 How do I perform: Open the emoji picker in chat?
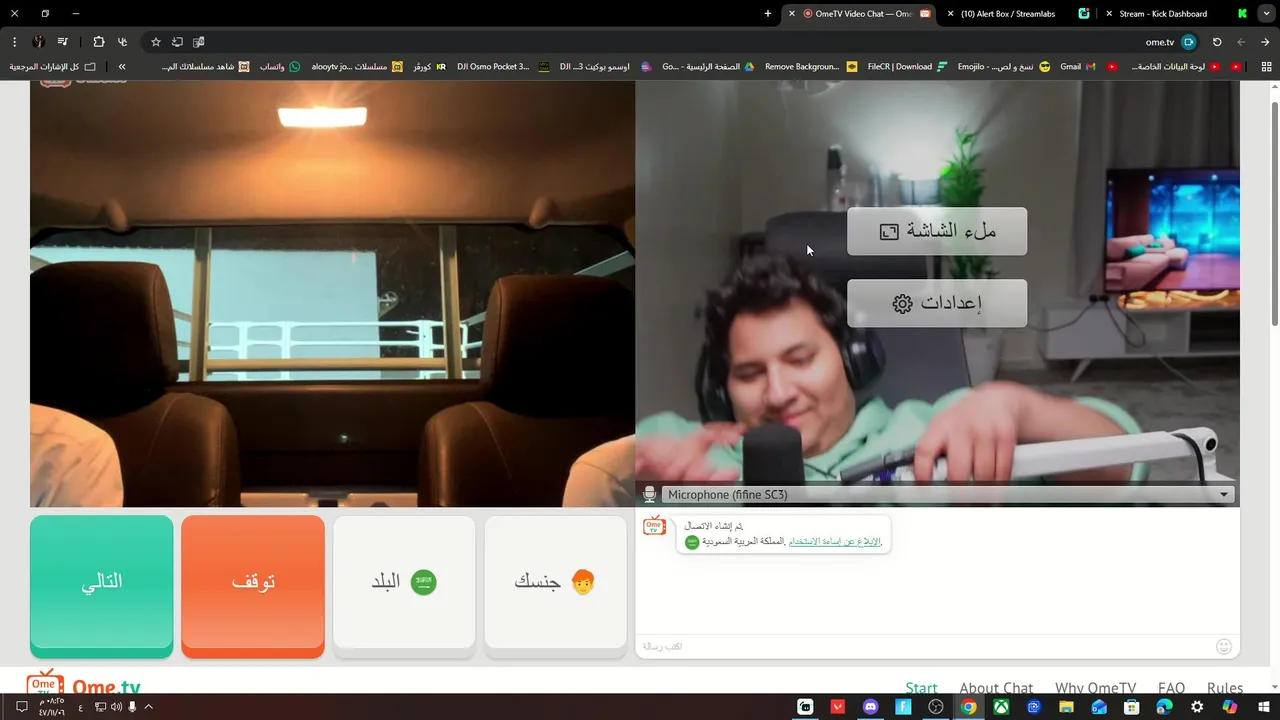click(x=1223, y=647)
